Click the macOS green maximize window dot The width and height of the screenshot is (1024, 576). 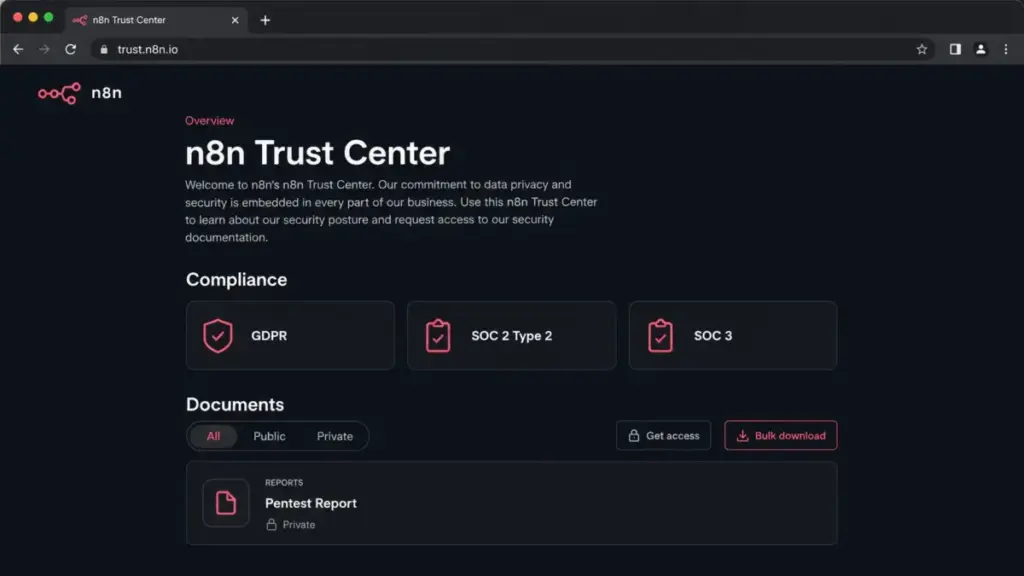[x=48, y=18]
